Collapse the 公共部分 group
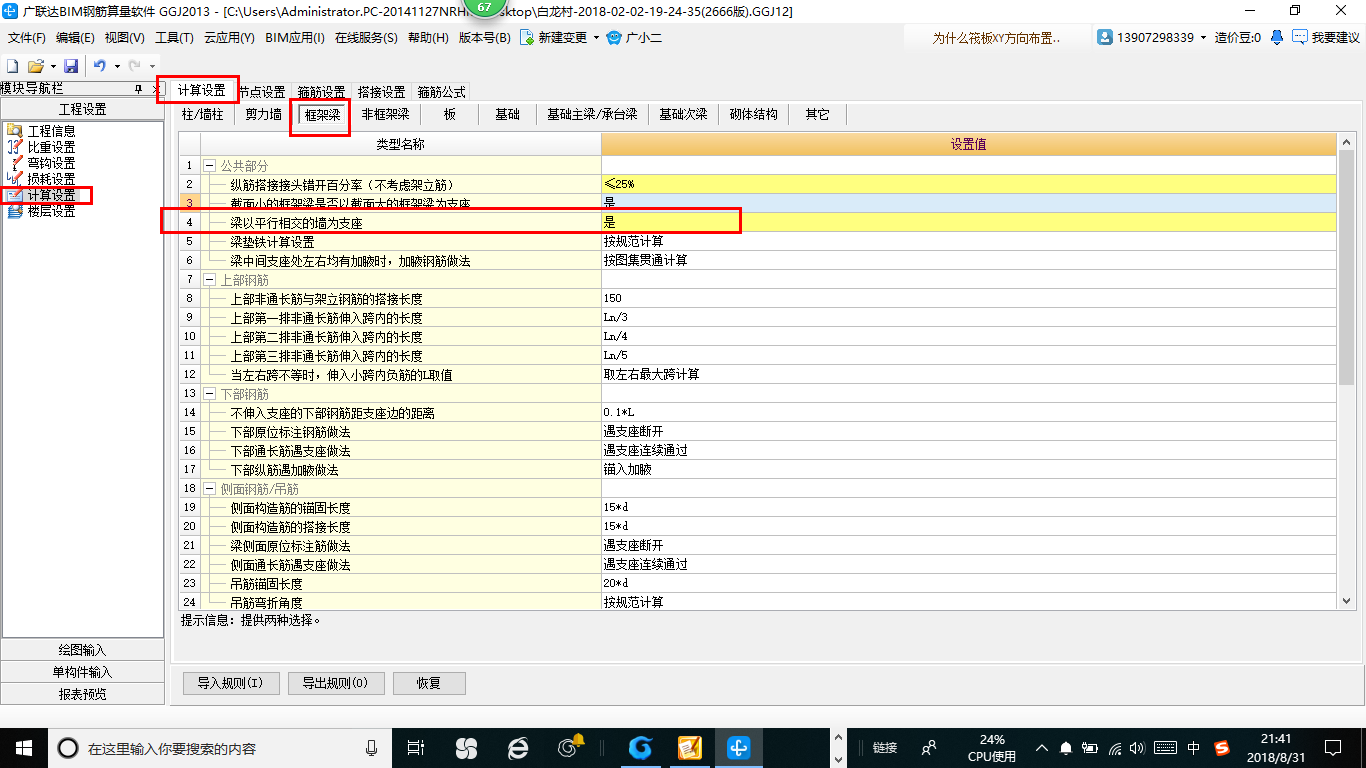The height and width of the screenshot is (768, 1366). [x=210, y=165]
